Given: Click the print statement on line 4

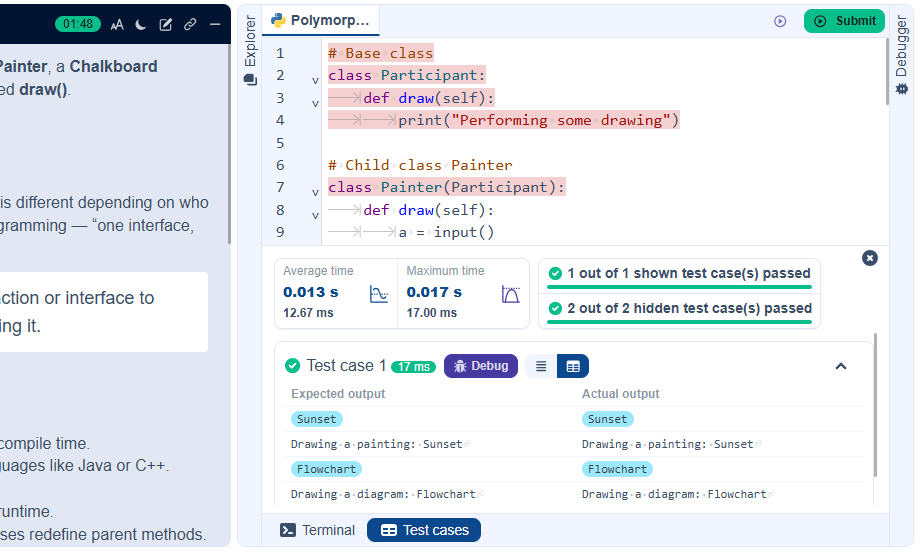Looking at the screenshot, I should click(539, 121).
